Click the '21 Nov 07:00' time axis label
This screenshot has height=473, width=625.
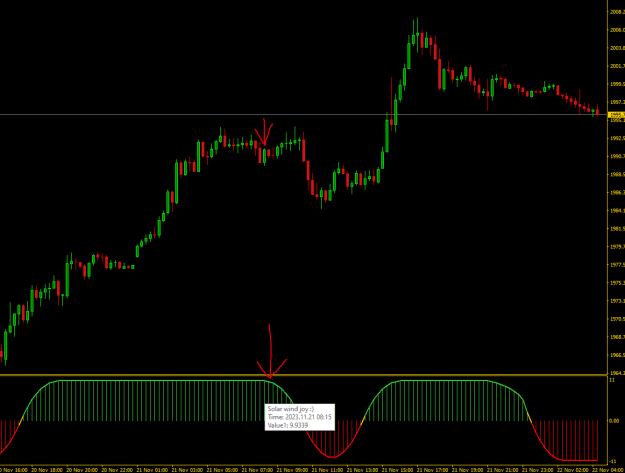257,470
